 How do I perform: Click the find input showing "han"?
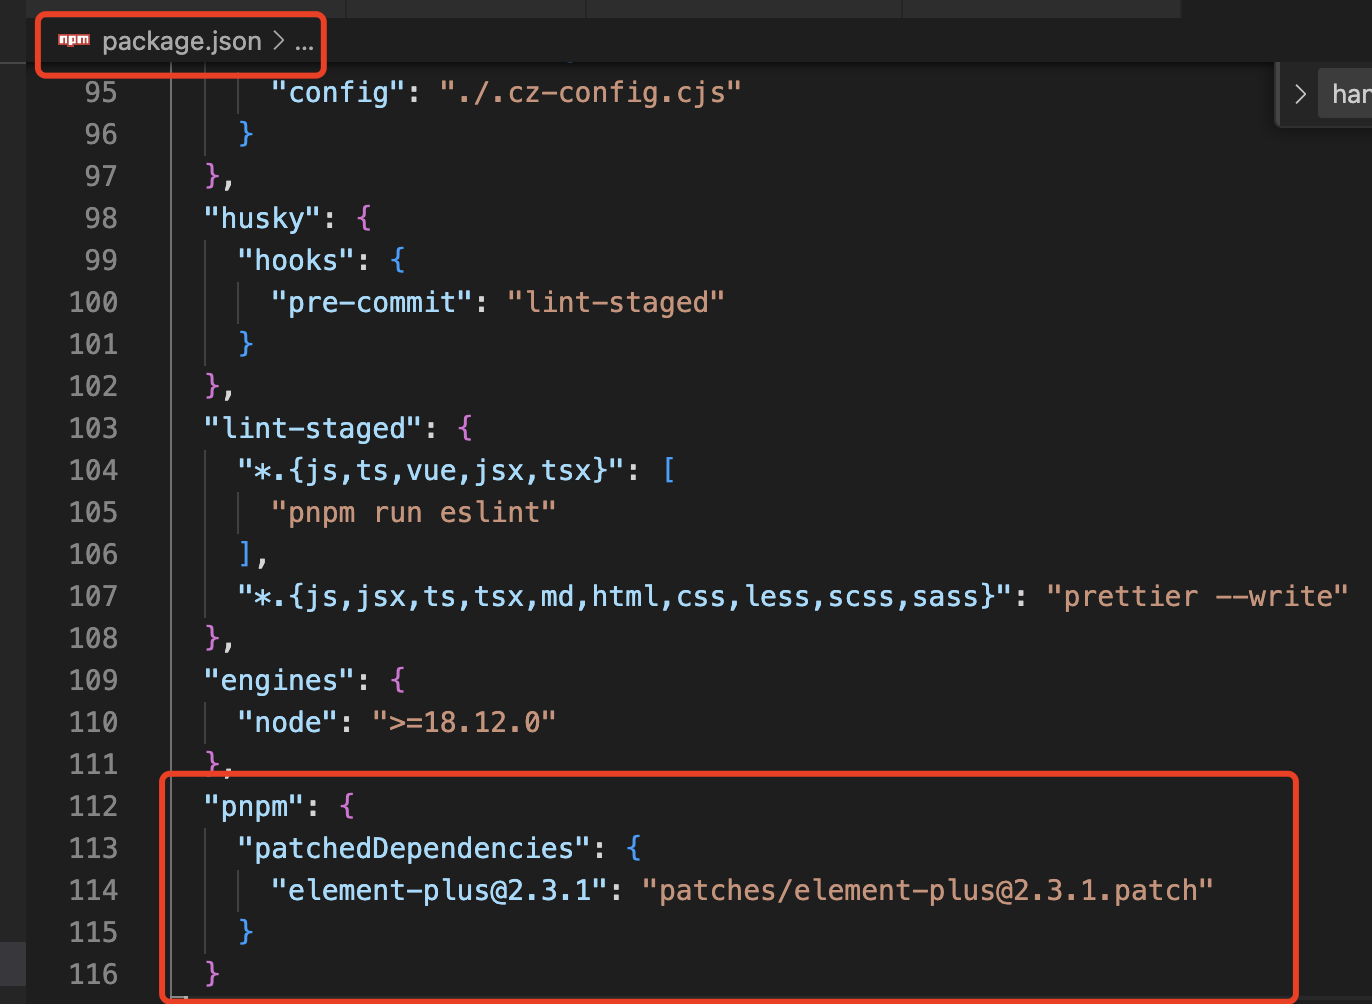1345,94
